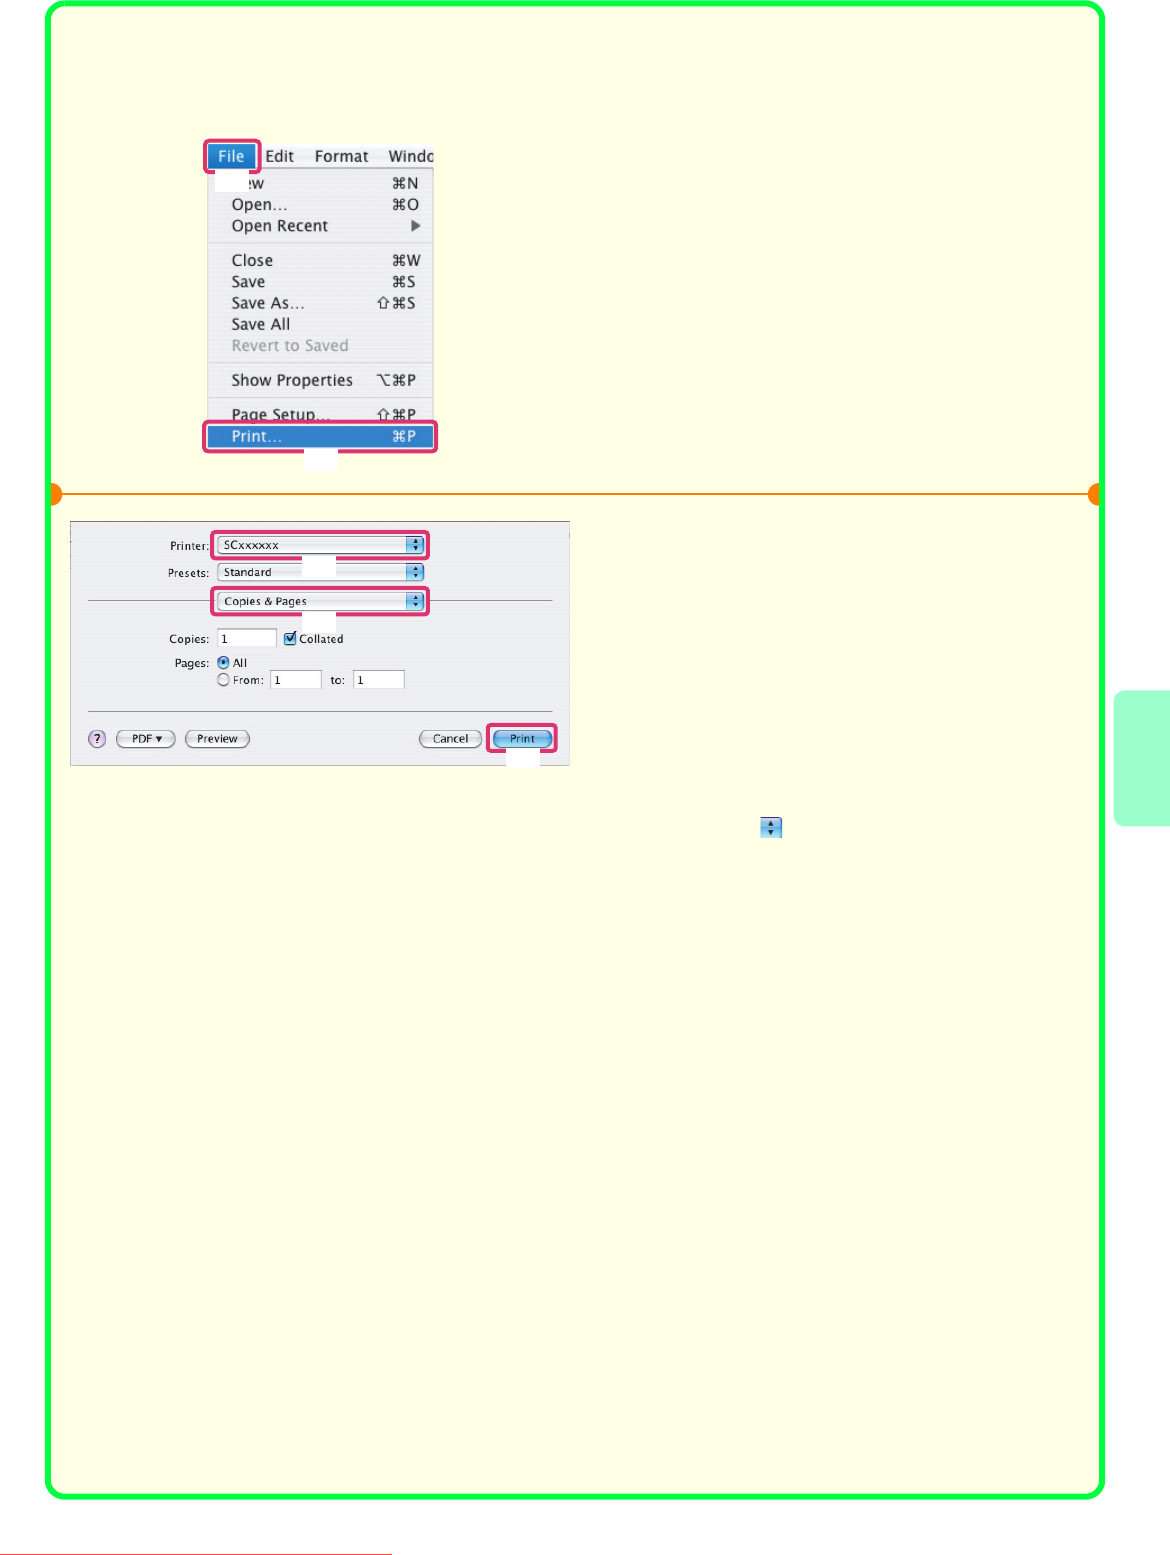Open the File menu

(x=231, y=156)
